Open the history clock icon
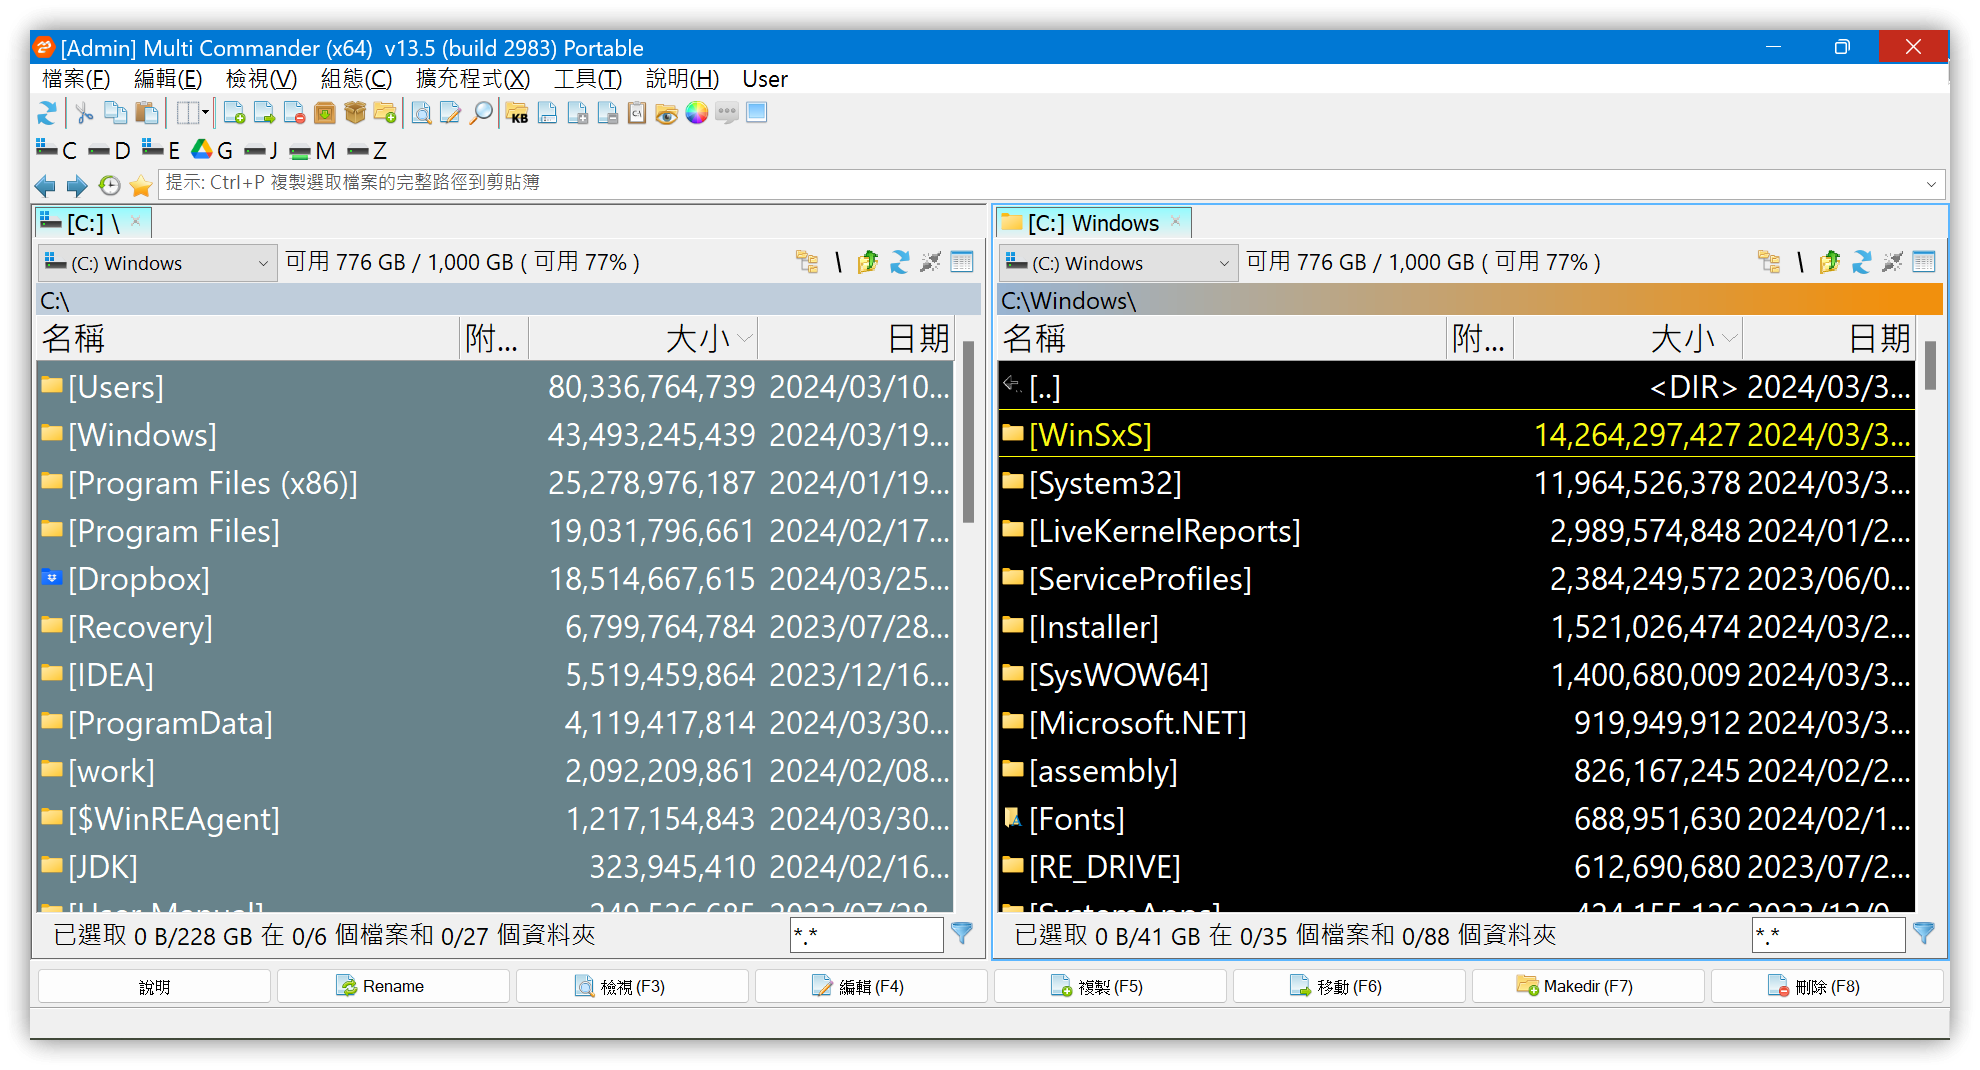 [109, 185]
